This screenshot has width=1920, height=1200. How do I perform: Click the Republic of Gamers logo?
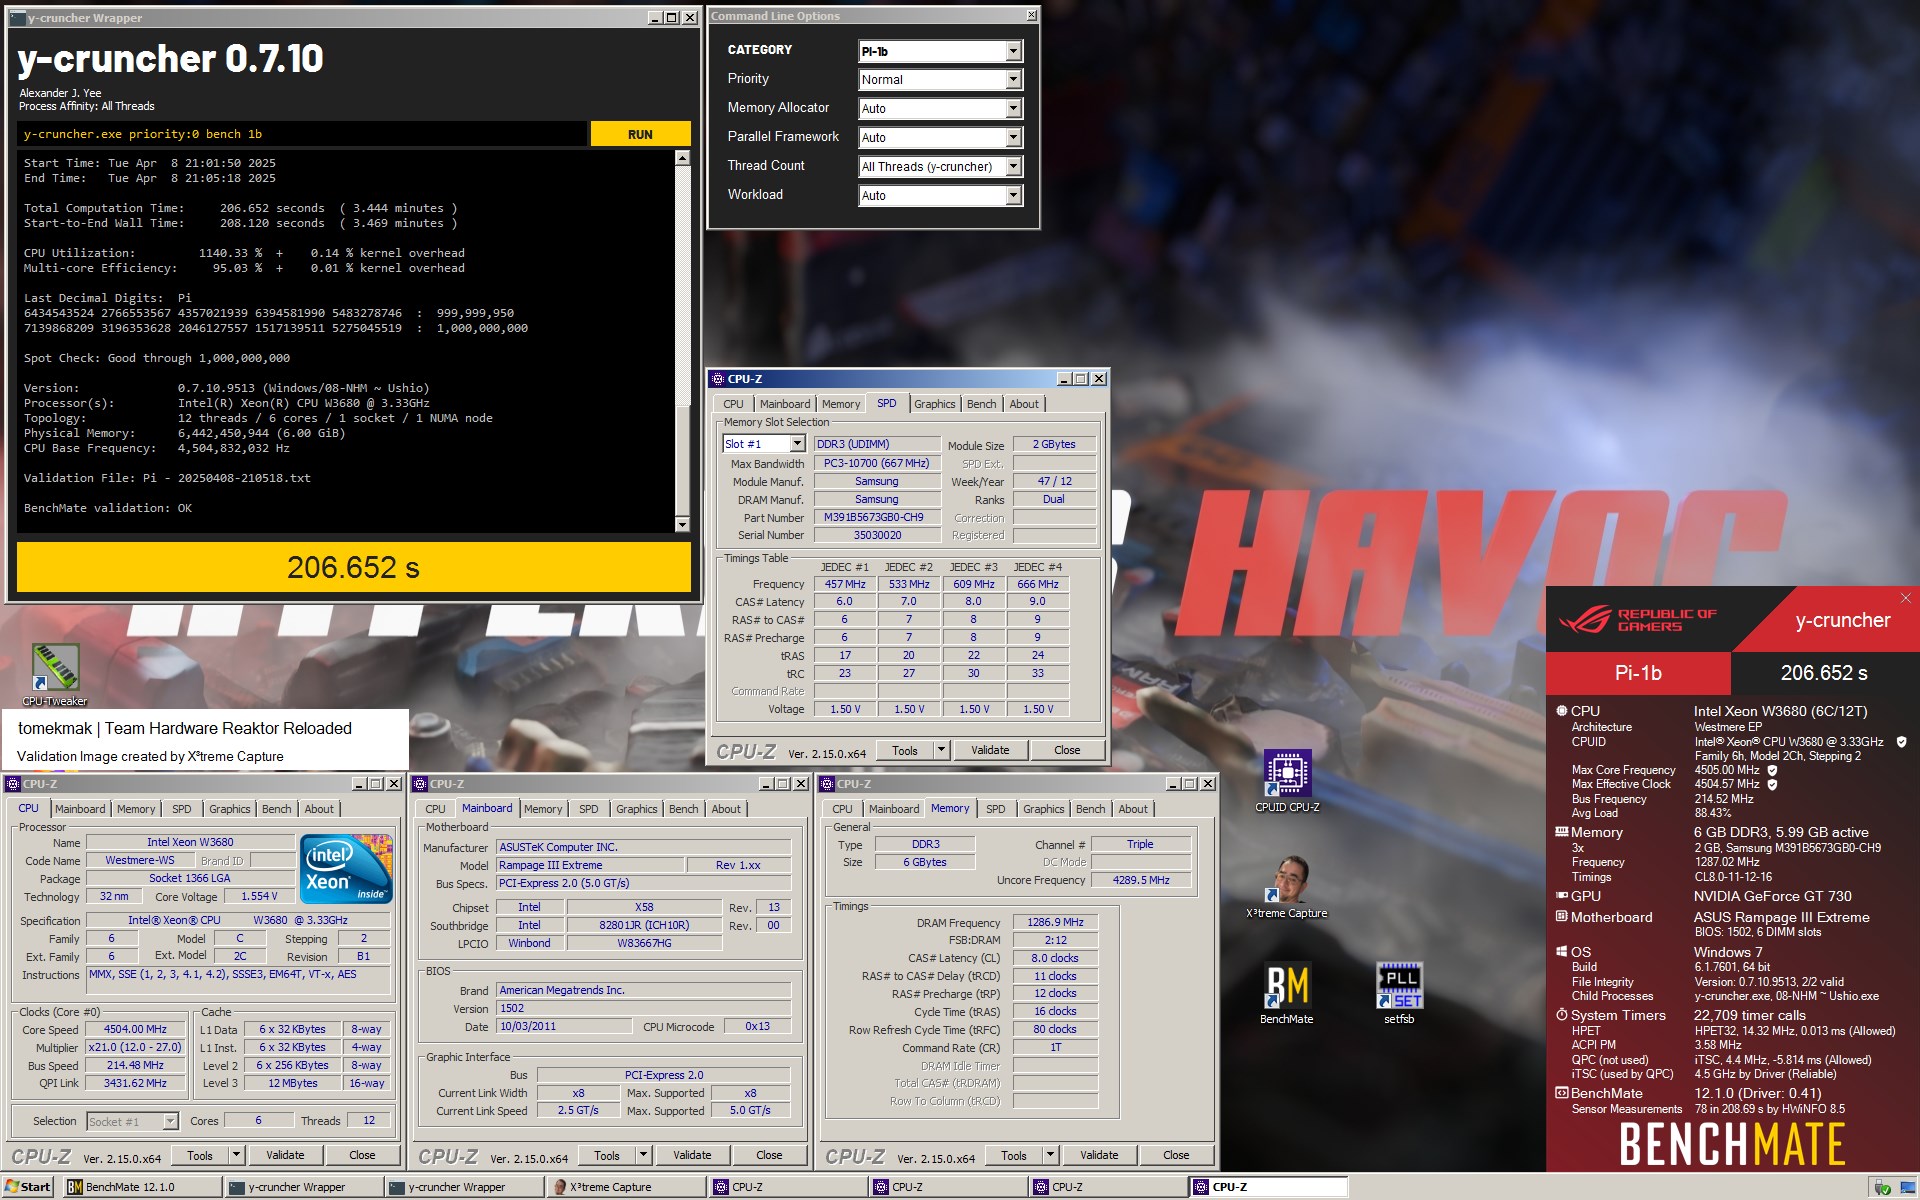coord(1636,620)
